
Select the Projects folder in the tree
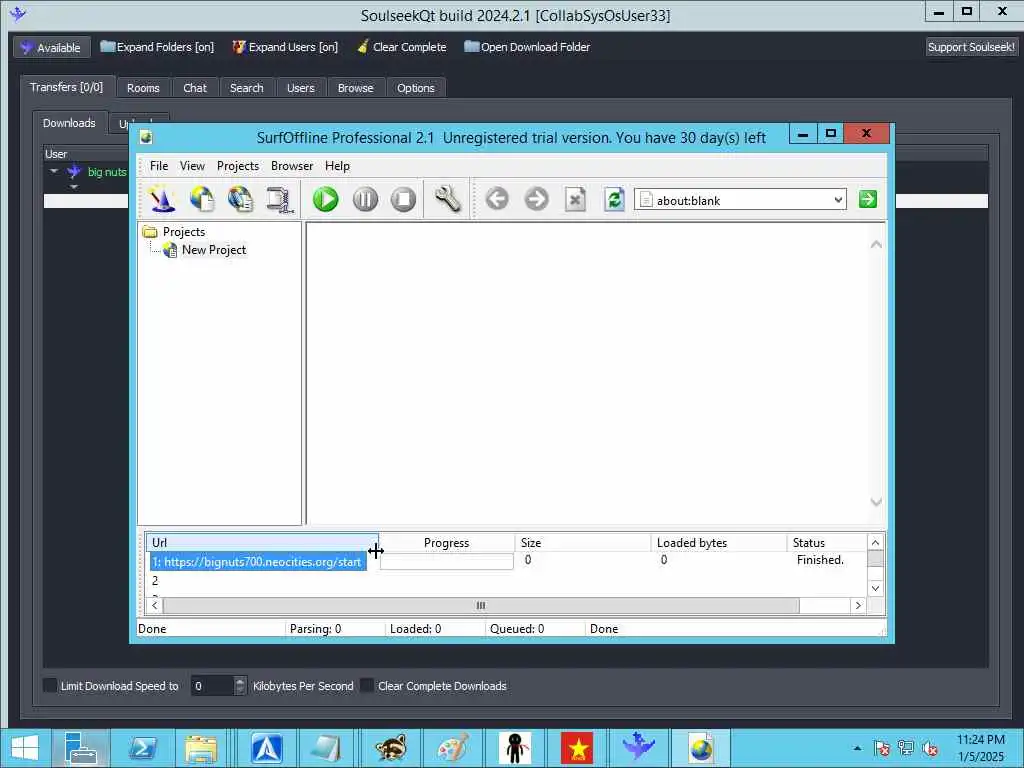pos(184,232)
